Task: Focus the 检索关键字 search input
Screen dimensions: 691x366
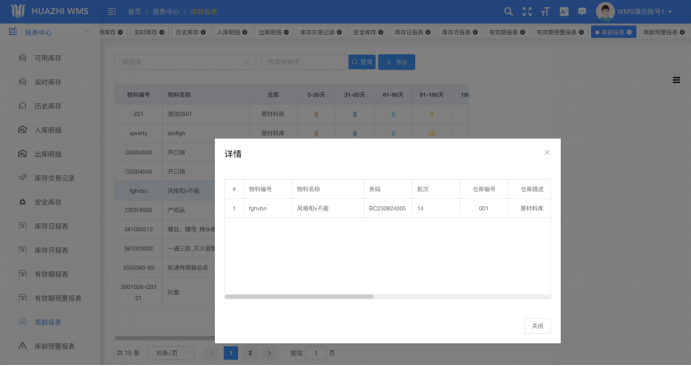Action: pyautogui.click(x=305, y=62)
